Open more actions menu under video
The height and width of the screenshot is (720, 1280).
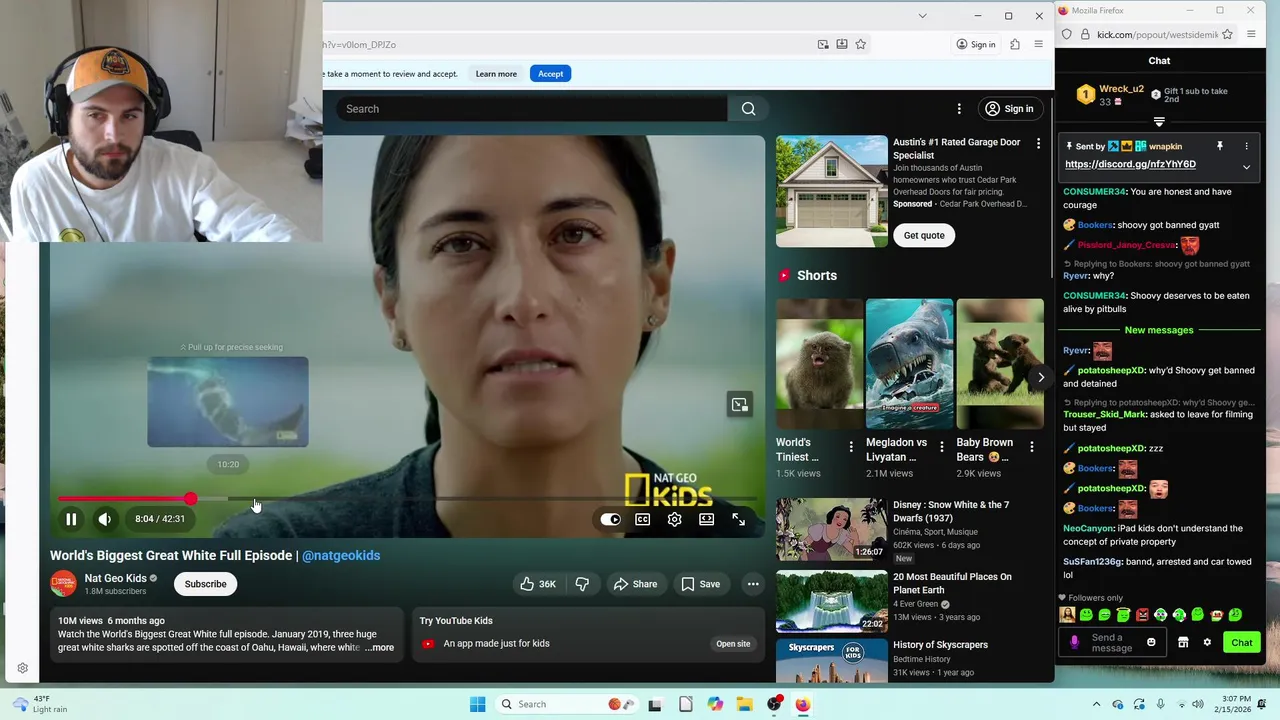tap(753, 584)
